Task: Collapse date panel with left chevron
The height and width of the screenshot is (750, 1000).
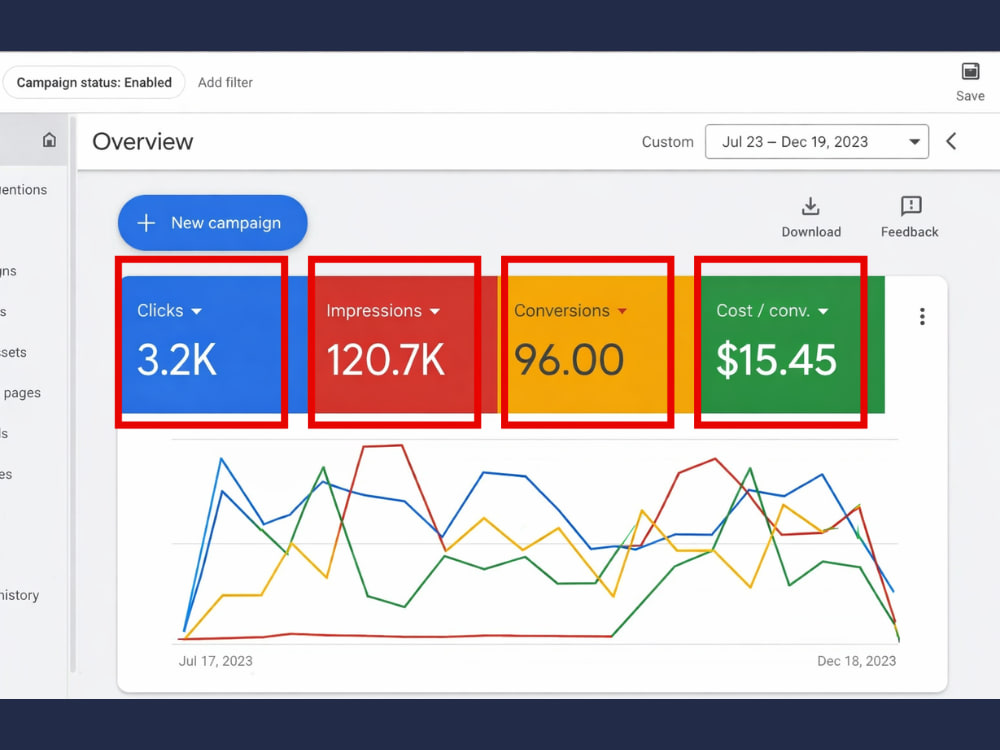Action: coord(951,141)
